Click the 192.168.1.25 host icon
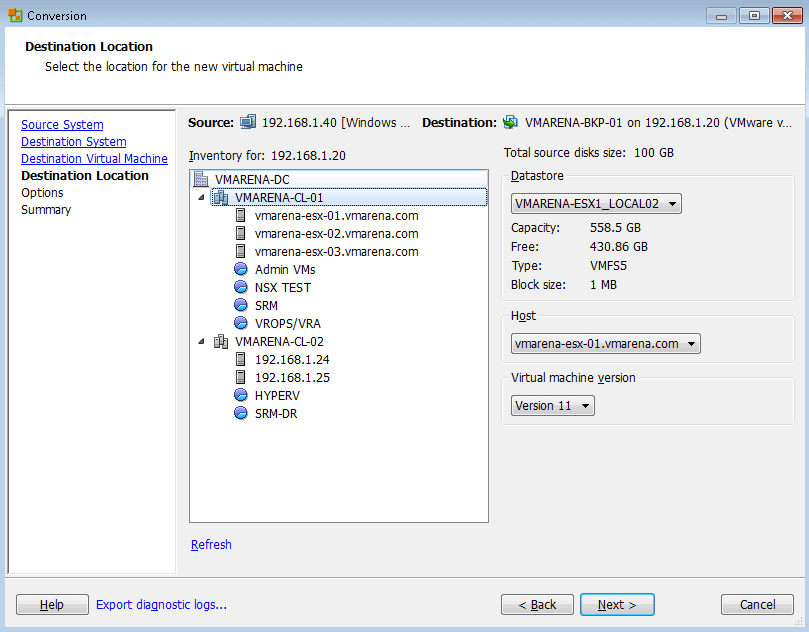 coord(240,377)
